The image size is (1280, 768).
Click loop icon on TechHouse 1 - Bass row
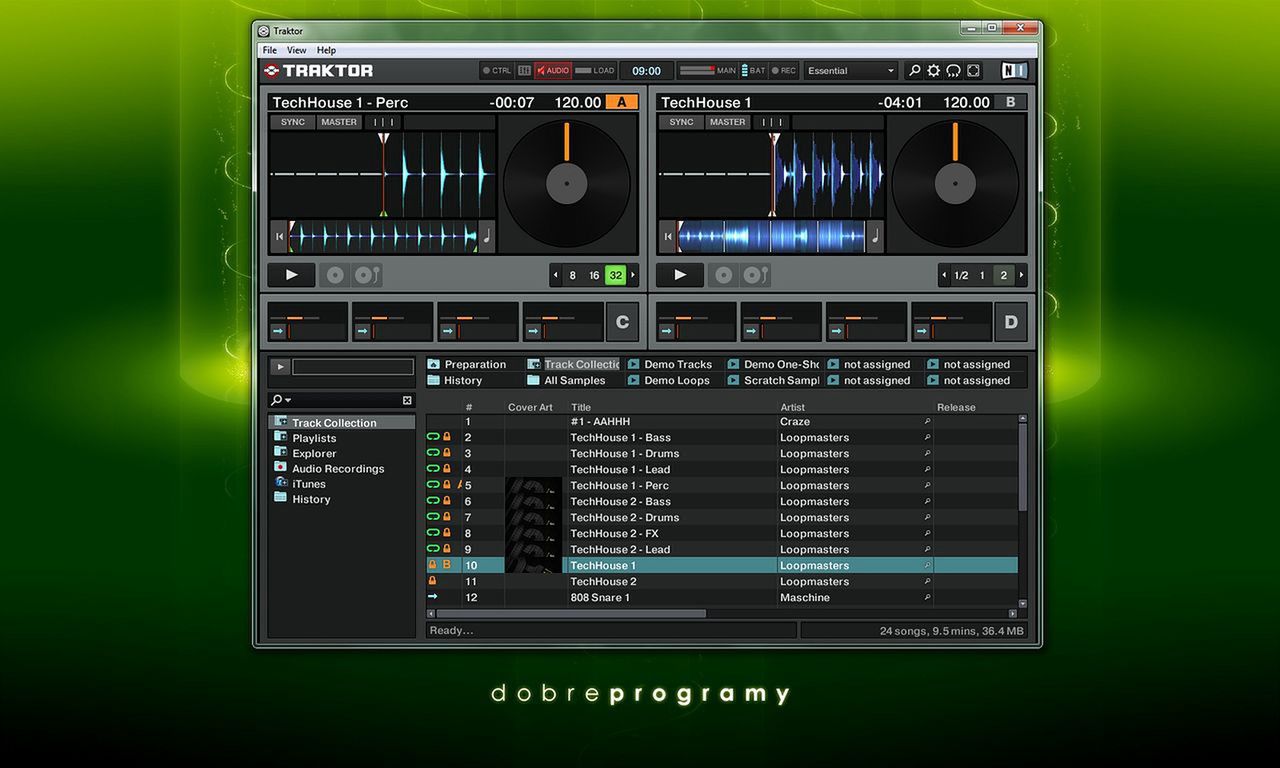433,437
